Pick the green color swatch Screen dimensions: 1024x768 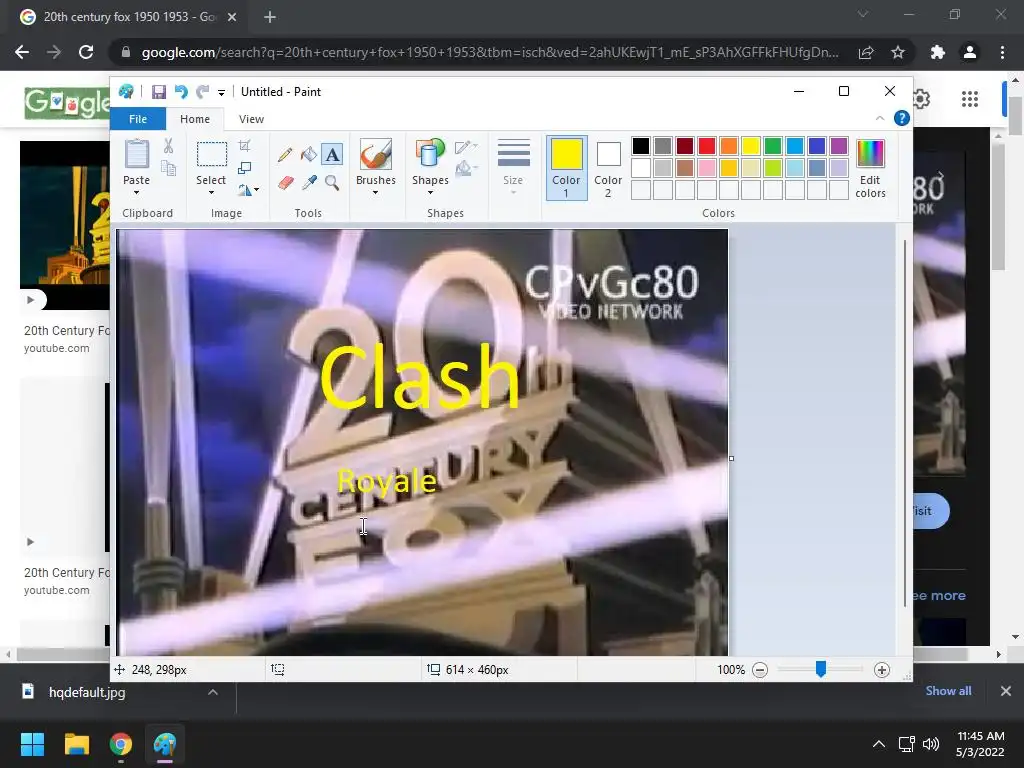point(773,146)
